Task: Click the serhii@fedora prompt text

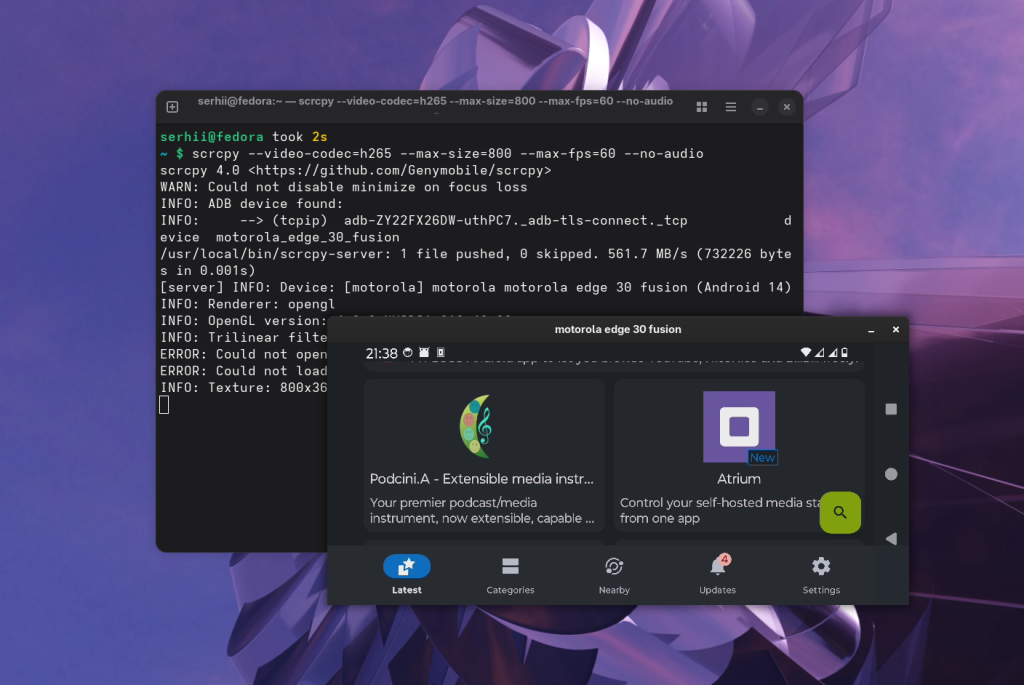Action: coord(212,136)
